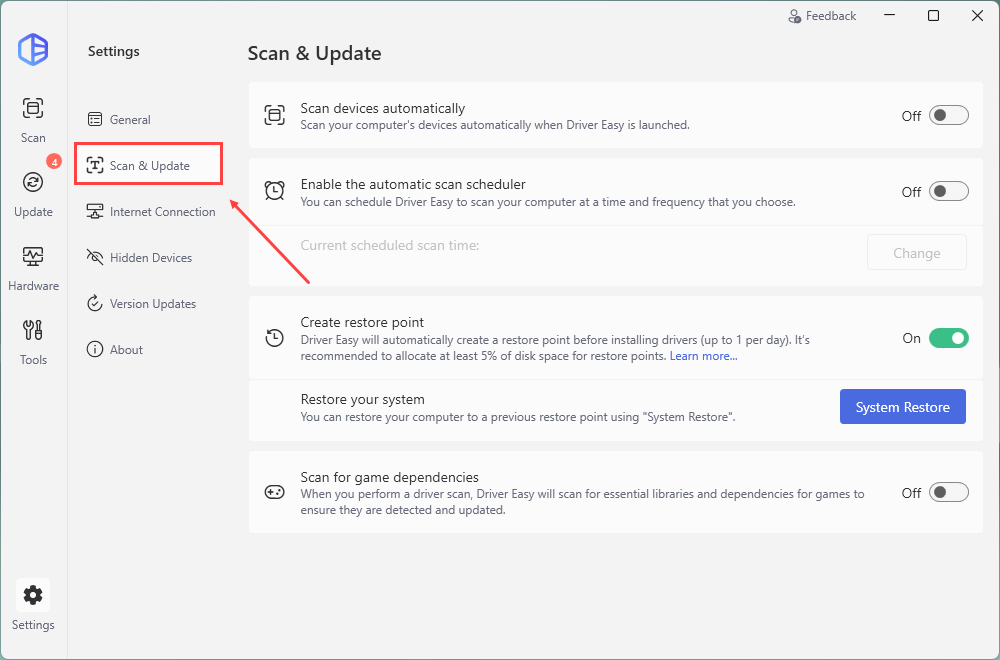Click the Driver Easy logo icon
This screenshot has width=1000, height=660.
pos(33,50)
